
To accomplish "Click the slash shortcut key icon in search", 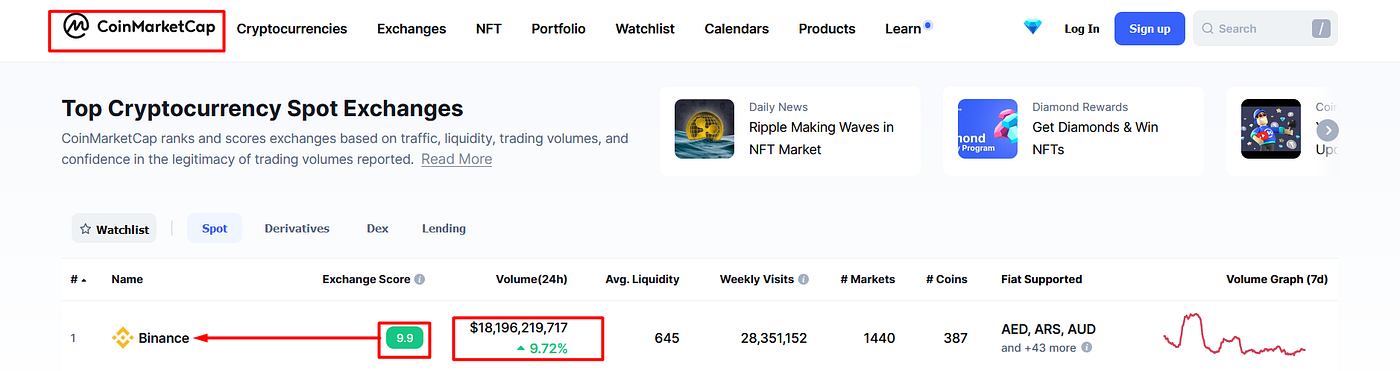I will pos(1322,29).
